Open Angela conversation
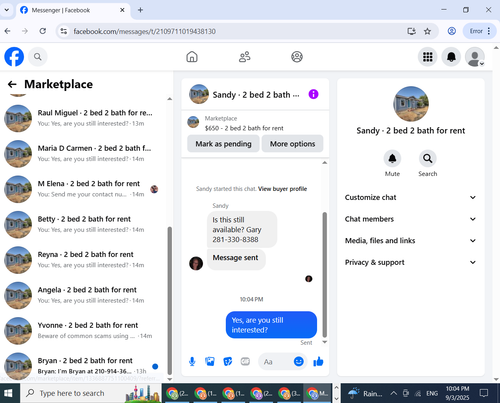 point(83,295)
